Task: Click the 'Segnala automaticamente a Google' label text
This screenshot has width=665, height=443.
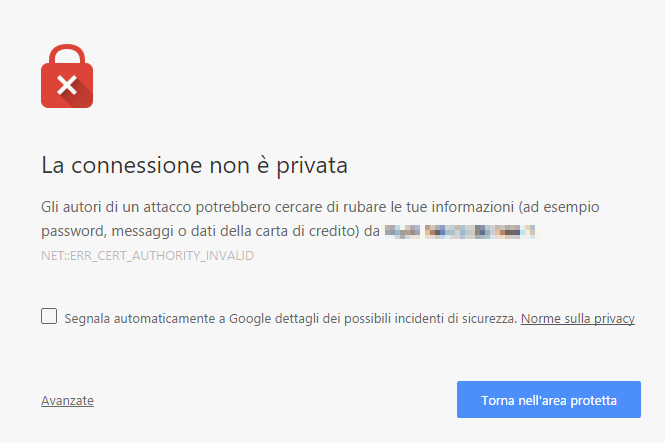Action: (167, 318)
